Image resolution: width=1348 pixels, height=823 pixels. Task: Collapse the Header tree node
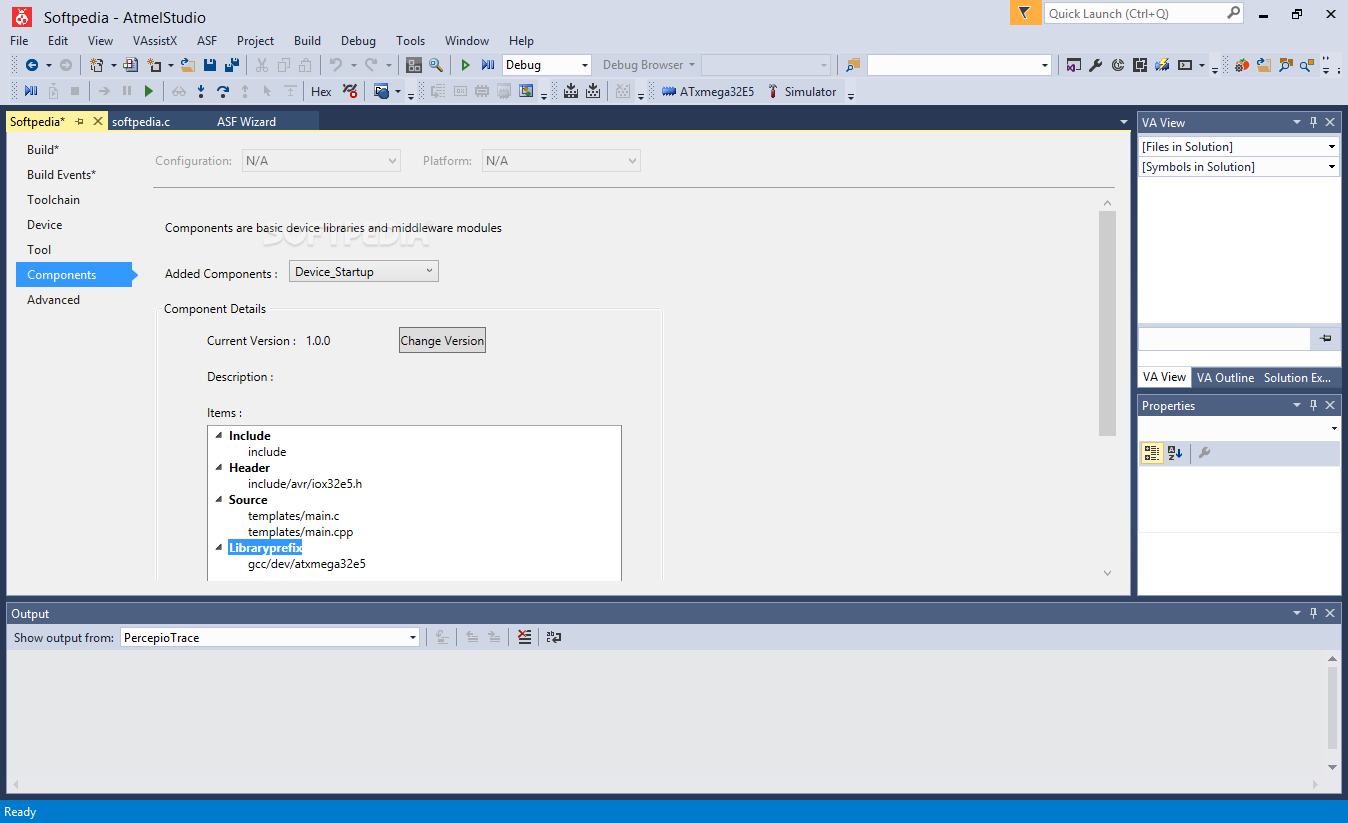pos(219,467)
